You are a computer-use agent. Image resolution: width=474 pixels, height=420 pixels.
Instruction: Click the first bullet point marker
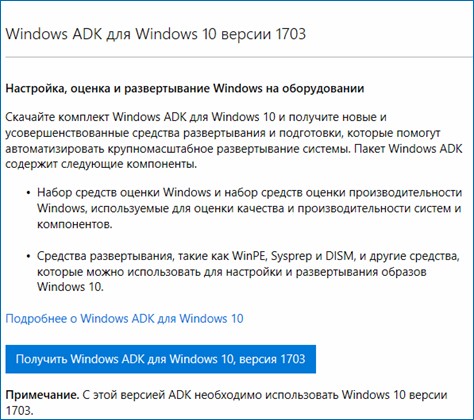coord(29,193)
